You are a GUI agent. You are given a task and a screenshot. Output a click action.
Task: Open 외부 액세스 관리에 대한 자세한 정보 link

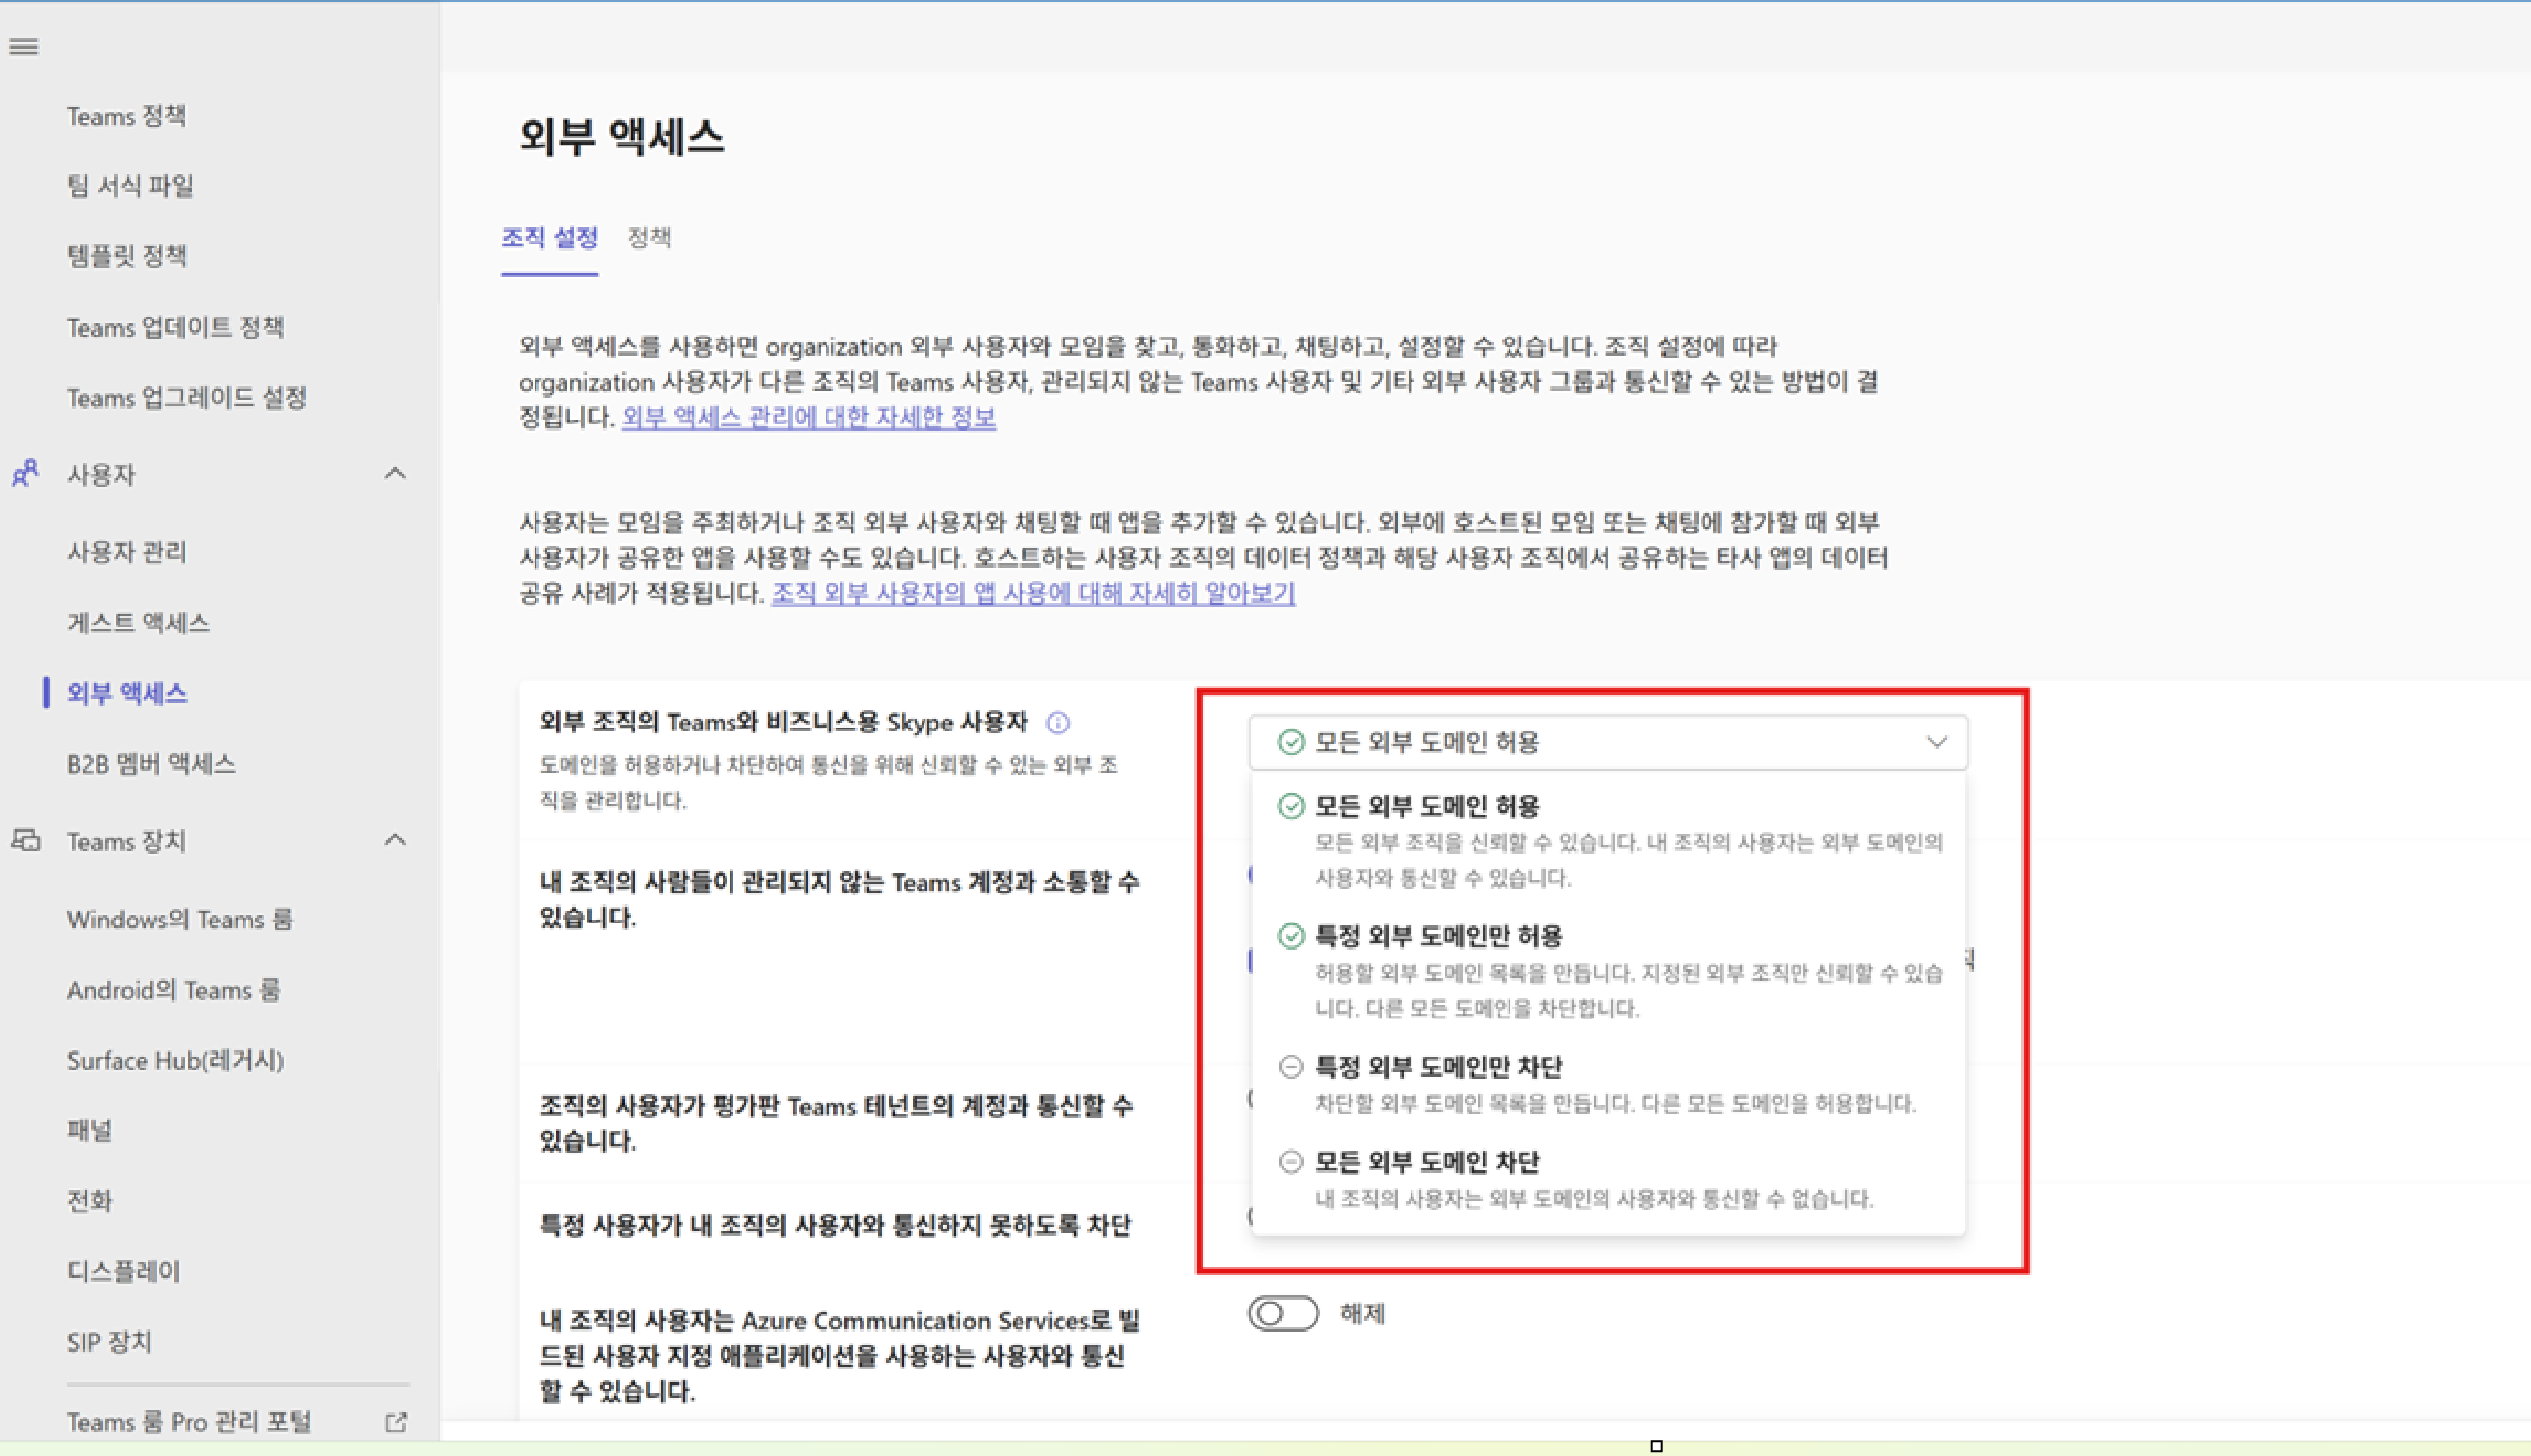pyautogui.click(x=808, y=417)
